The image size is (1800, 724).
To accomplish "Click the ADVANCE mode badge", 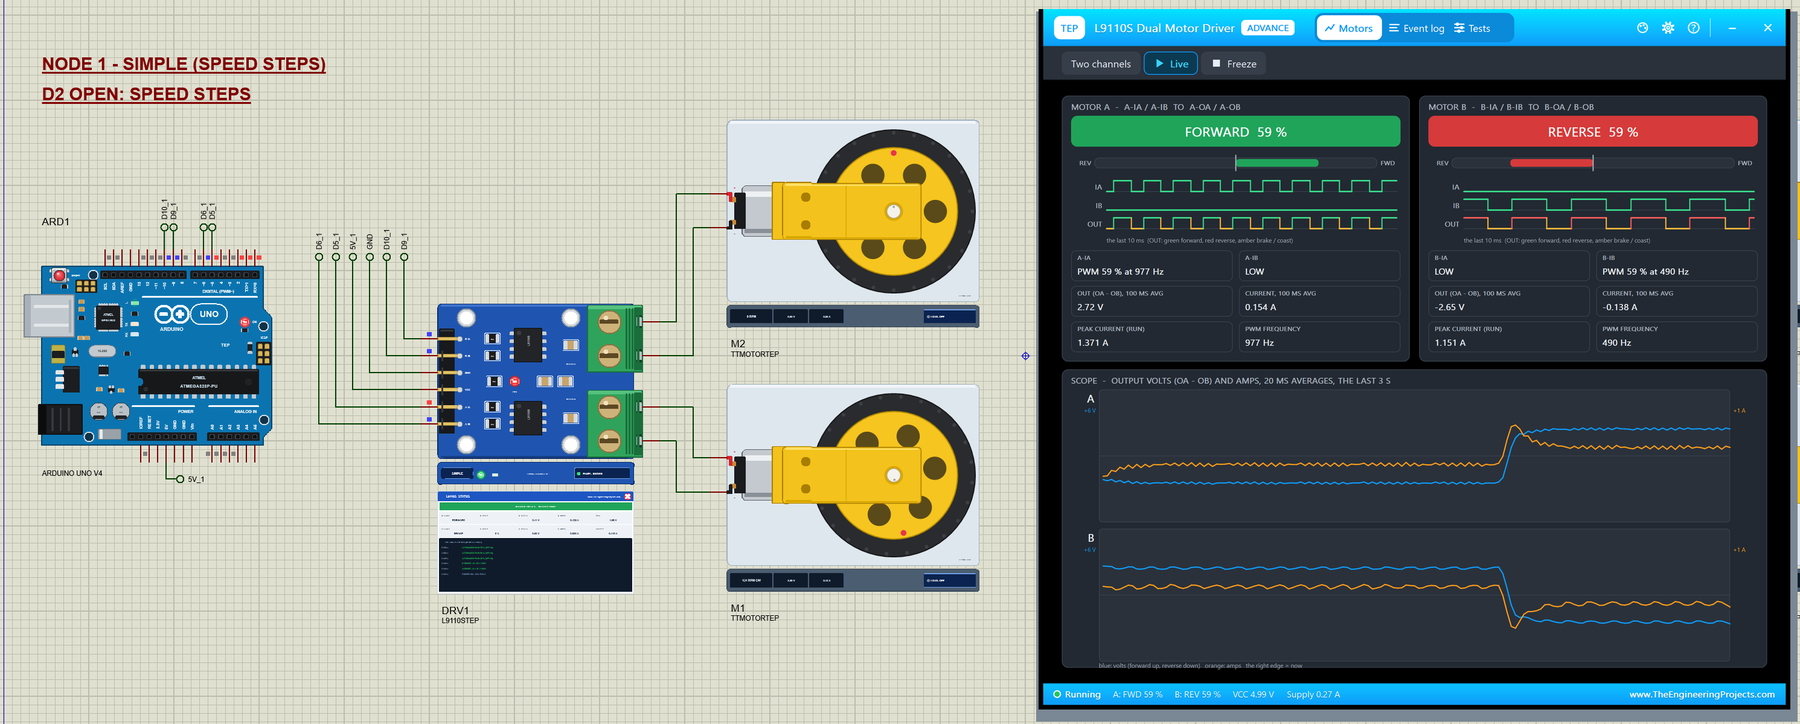I will 1268,28.
